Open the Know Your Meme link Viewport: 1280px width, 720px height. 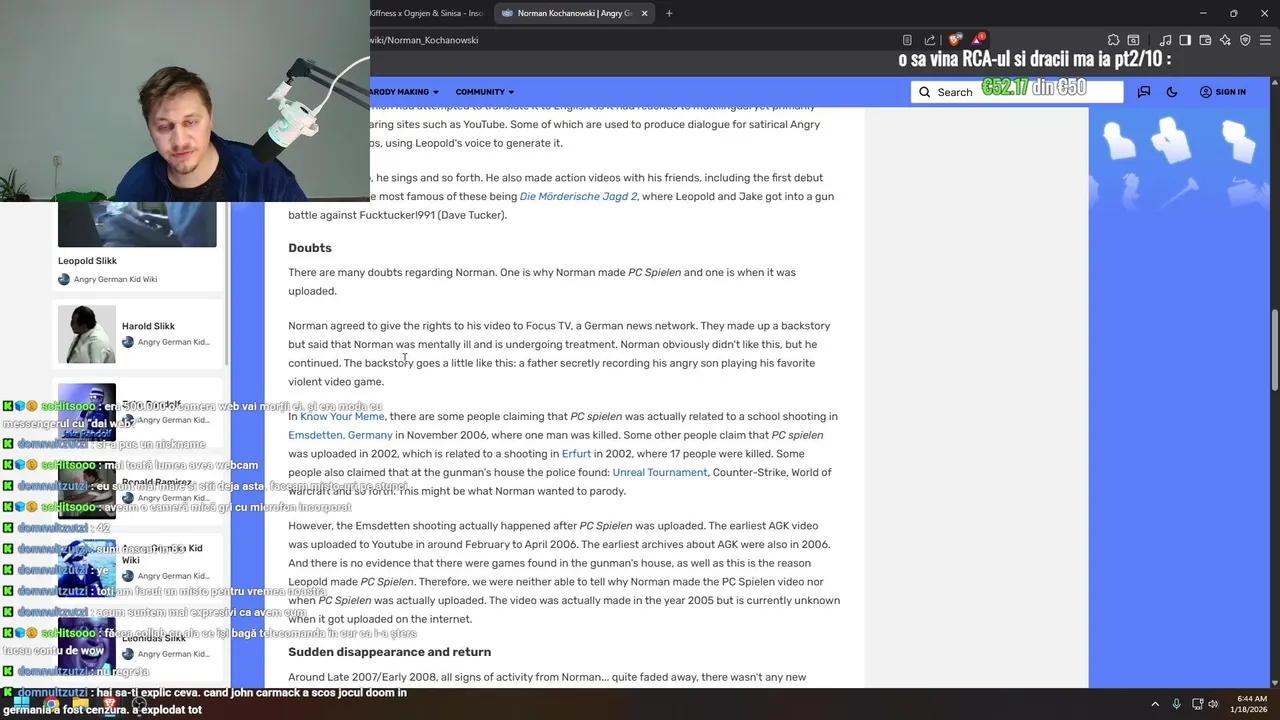pyautogui.click(x=342, y=416)
